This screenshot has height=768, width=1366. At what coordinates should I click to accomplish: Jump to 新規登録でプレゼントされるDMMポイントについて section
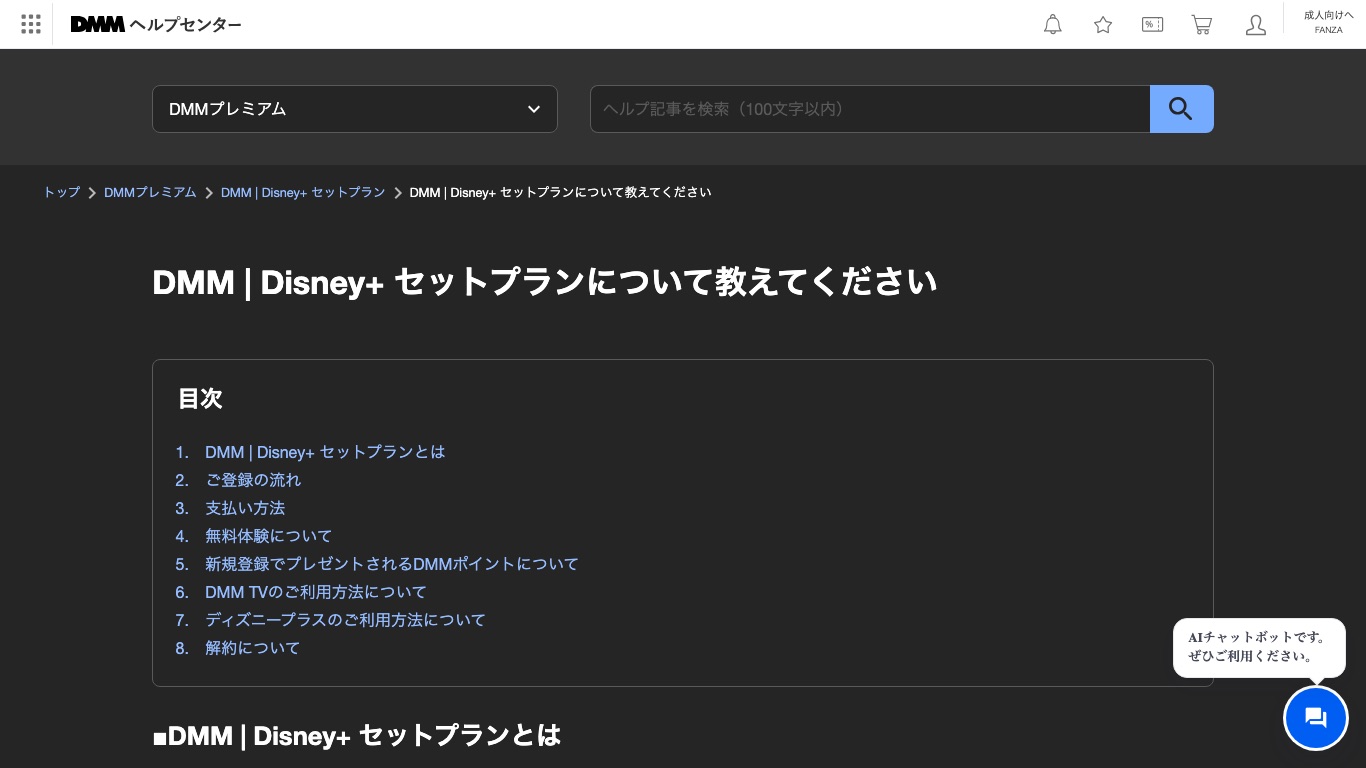392,564
